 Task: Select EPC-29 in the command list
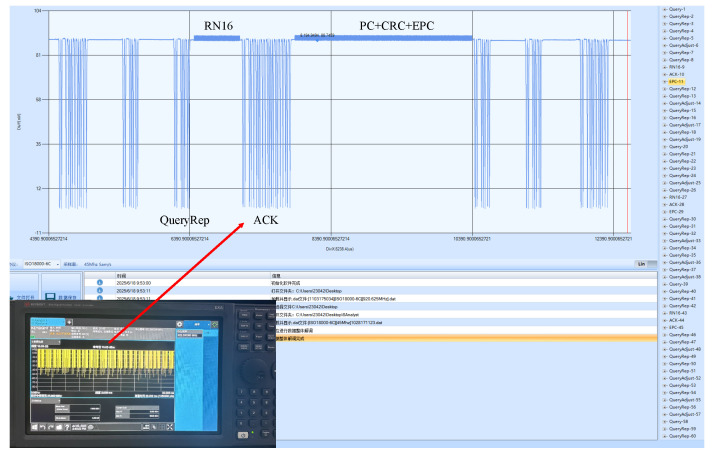tap(677, 212)
